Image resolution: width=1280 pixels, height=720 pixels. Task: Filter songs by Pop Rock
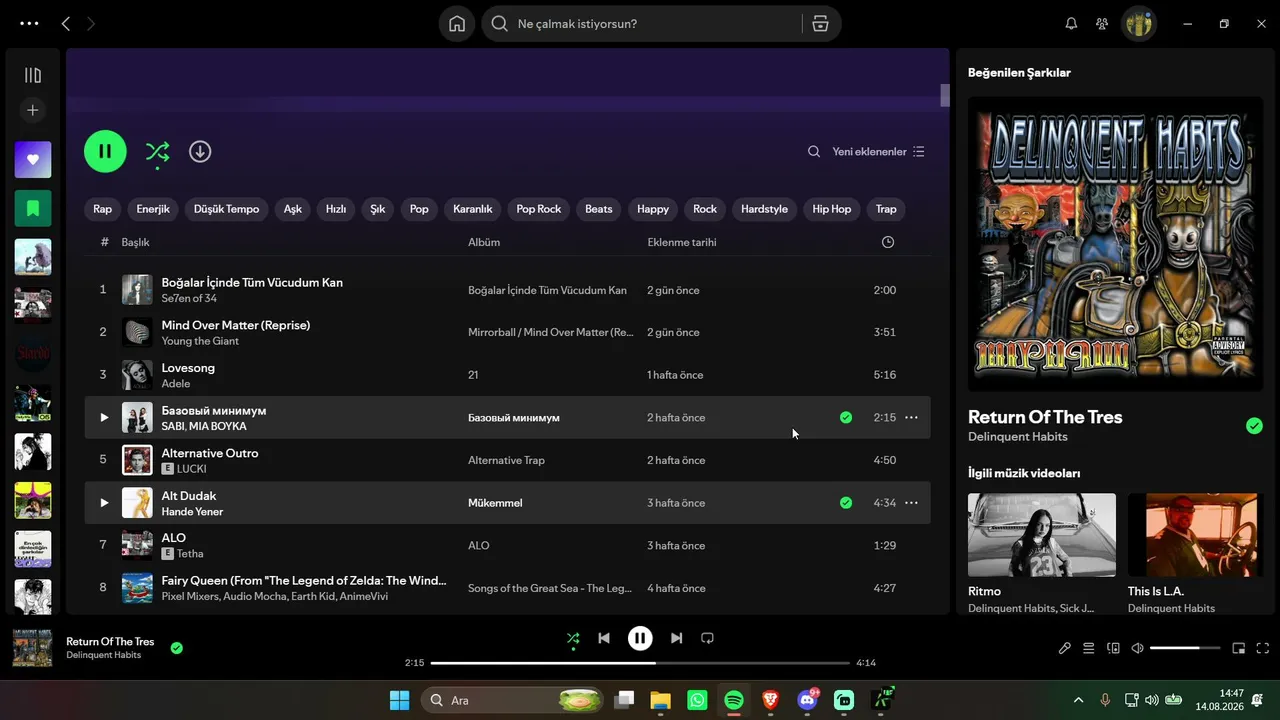(539, 209)
